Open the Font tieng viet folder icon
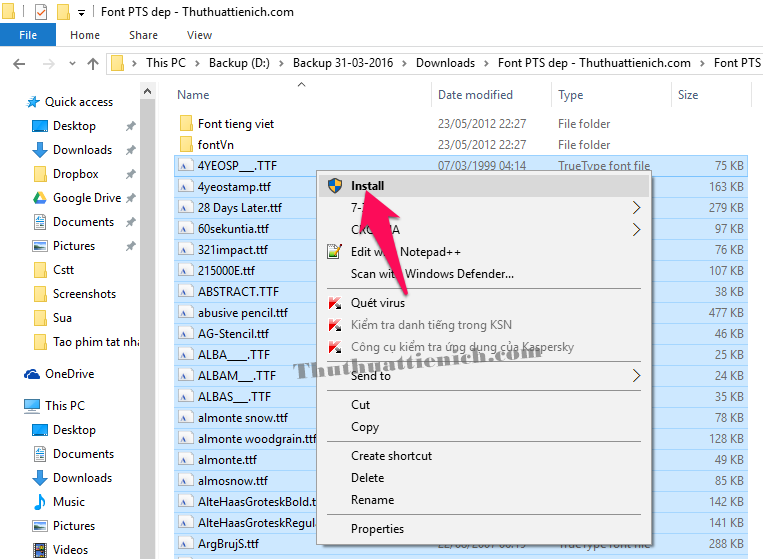The width and height of the screenshot is (763, 559). (185, 124)
